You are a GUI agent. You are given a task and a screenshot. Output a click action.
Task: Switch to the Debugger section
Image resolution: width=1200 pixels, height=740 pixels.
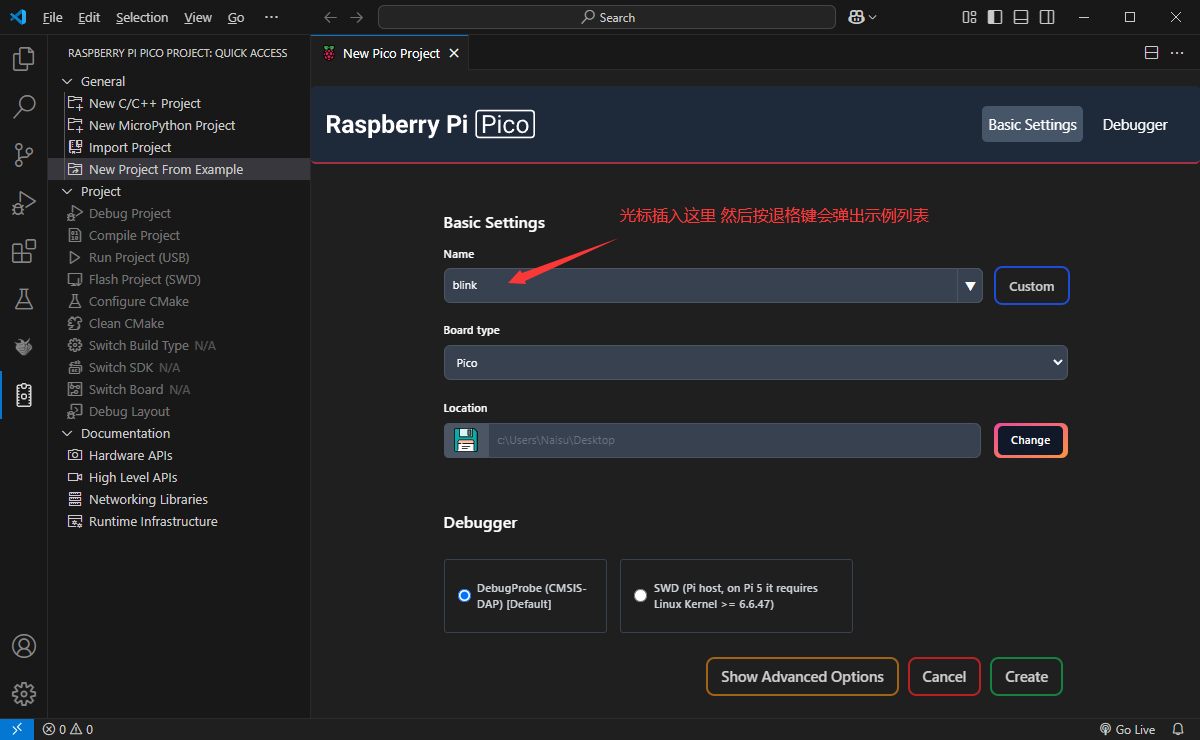1135,125
